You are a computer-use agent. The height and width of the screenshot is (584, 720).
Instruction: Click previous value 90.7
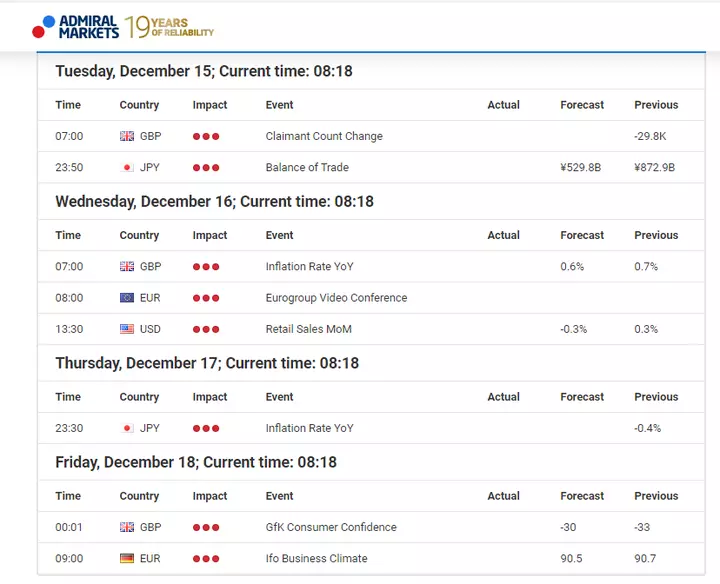645,559
